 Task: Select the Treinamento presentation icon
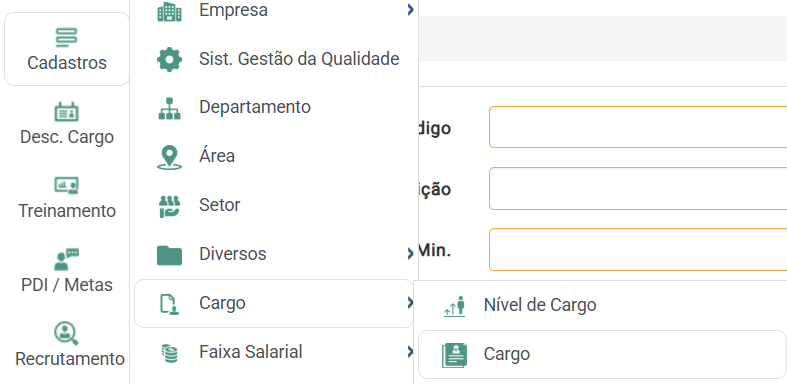tap(67, 185)
